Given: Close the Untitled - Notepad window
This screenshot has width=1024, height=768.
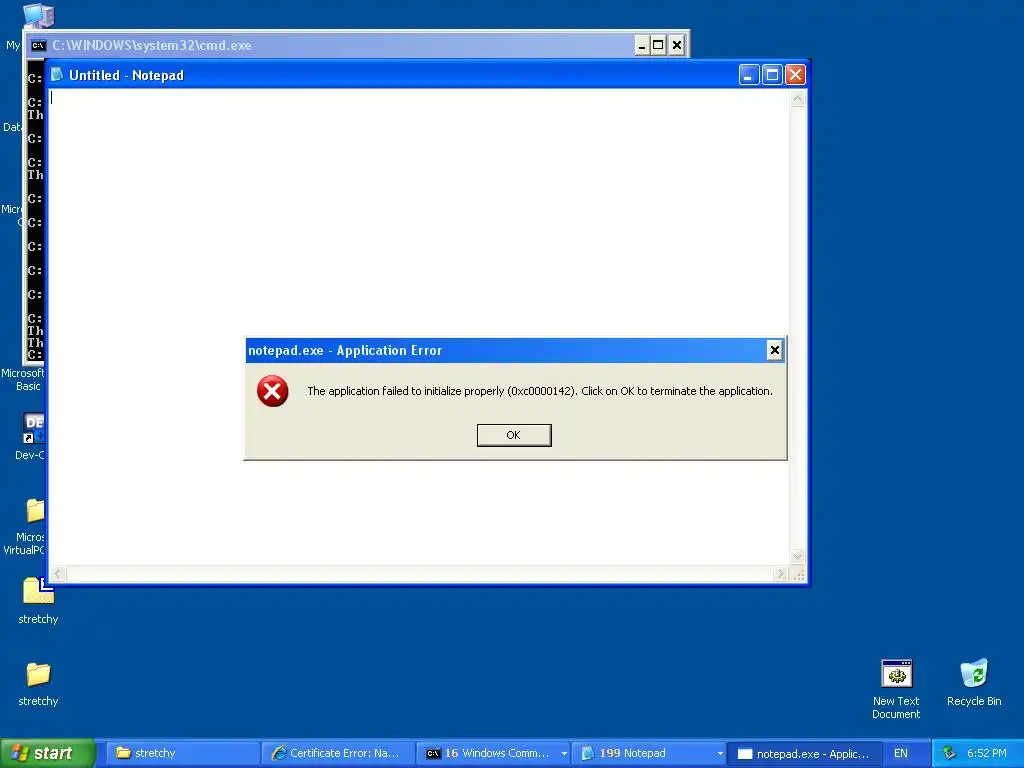Looking at the screenshot, I should [x=795, y=75].
